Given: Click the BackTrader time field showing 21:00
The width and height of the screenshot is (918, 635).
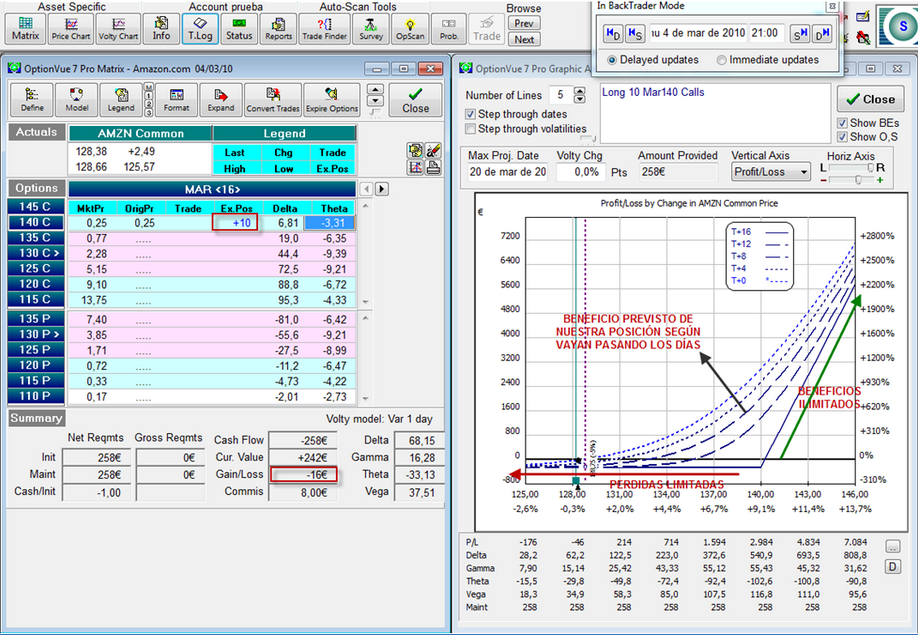Looking at the screenshot, I should coord(766,33).
